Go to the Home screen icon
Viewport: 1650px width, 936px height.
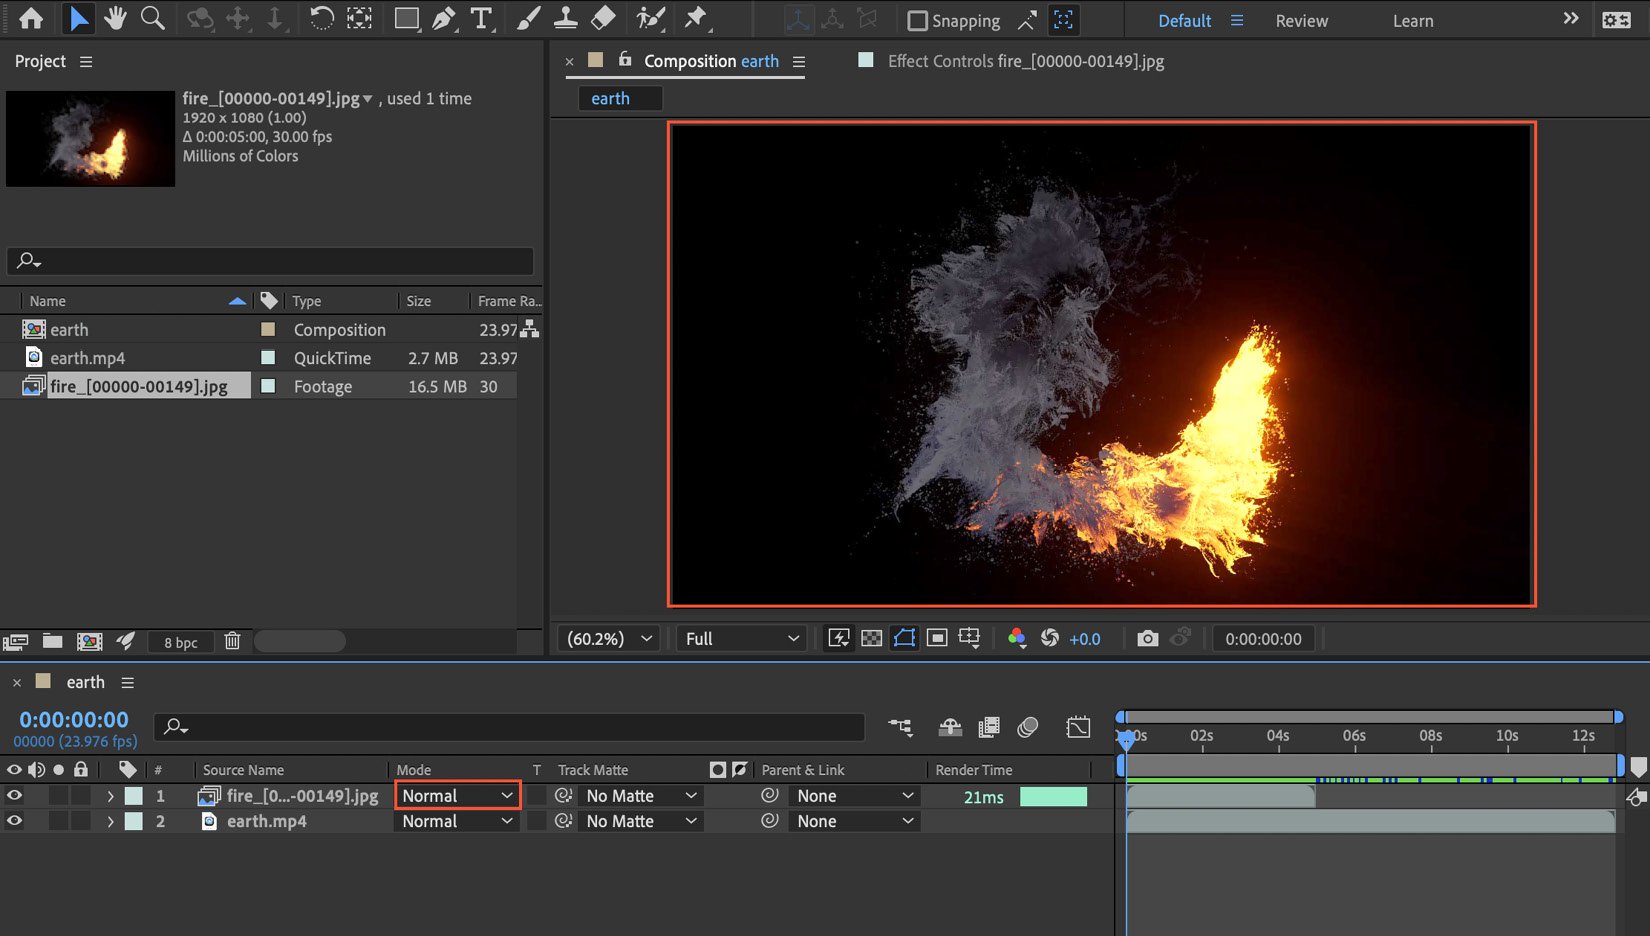click(31, 18)
